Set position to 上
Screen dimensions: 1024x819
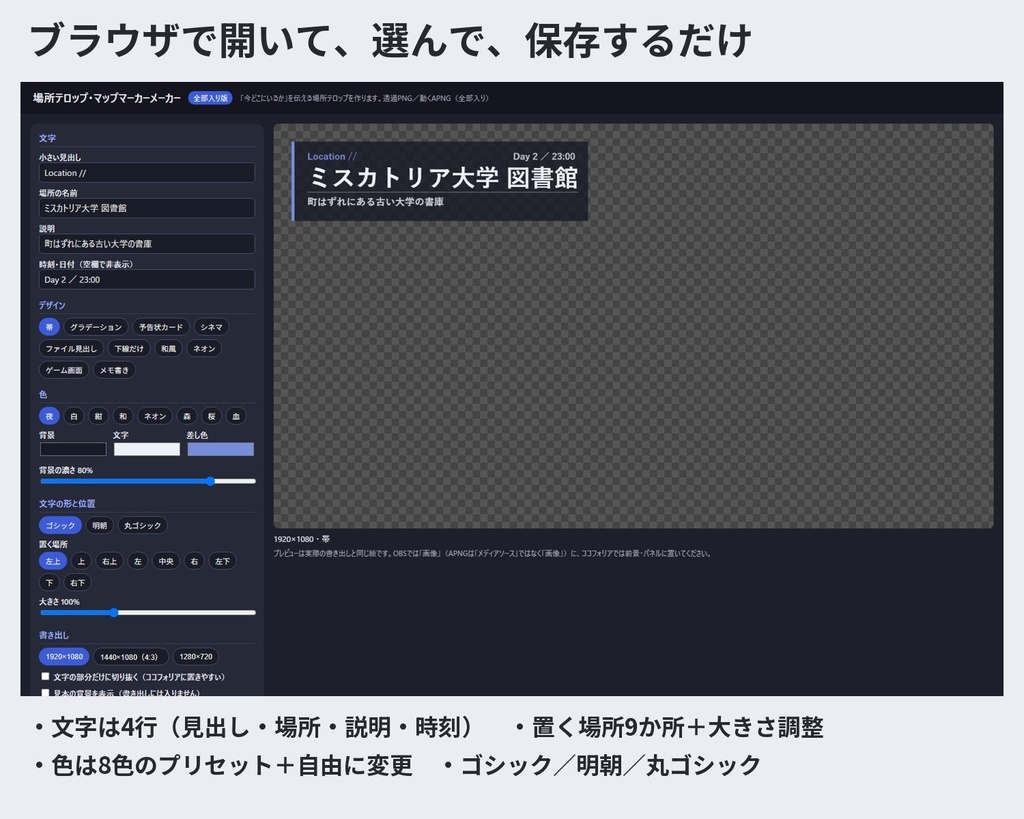pos(81,561)
